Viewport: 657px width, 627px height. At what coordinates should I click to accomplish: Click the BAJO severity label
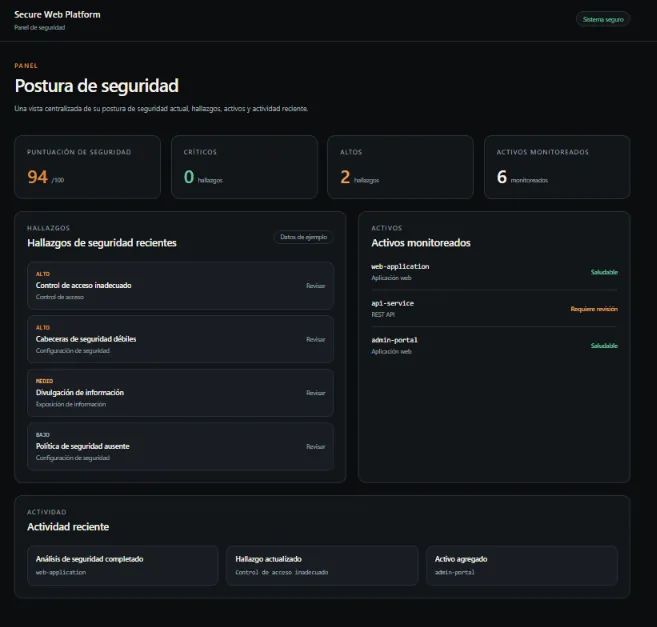tap(43, 435)
